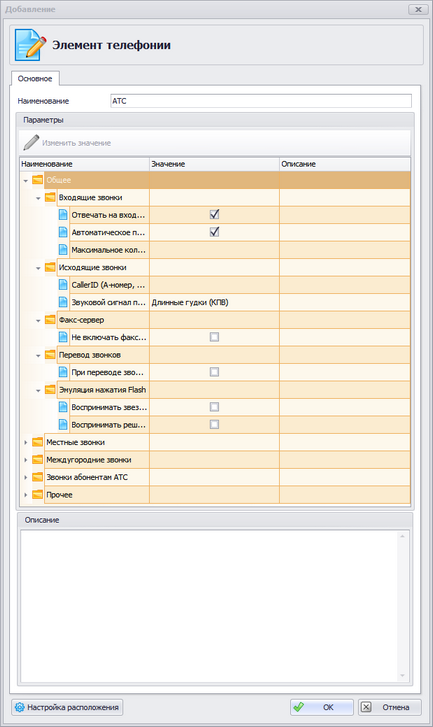
Task: Click the folder icon beside Местные звонки
Action: tap(38, 442)
